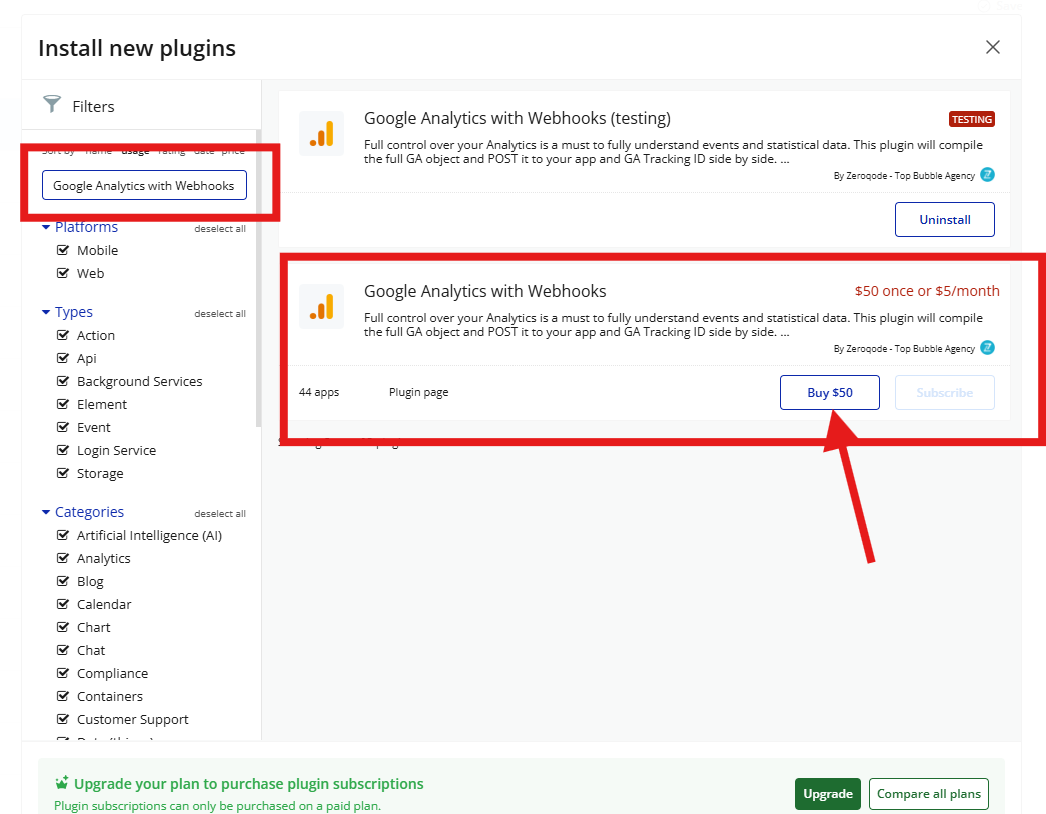
Task: Uncheck the Mobile platform checkbox
Action: click(x=62, y=250)
